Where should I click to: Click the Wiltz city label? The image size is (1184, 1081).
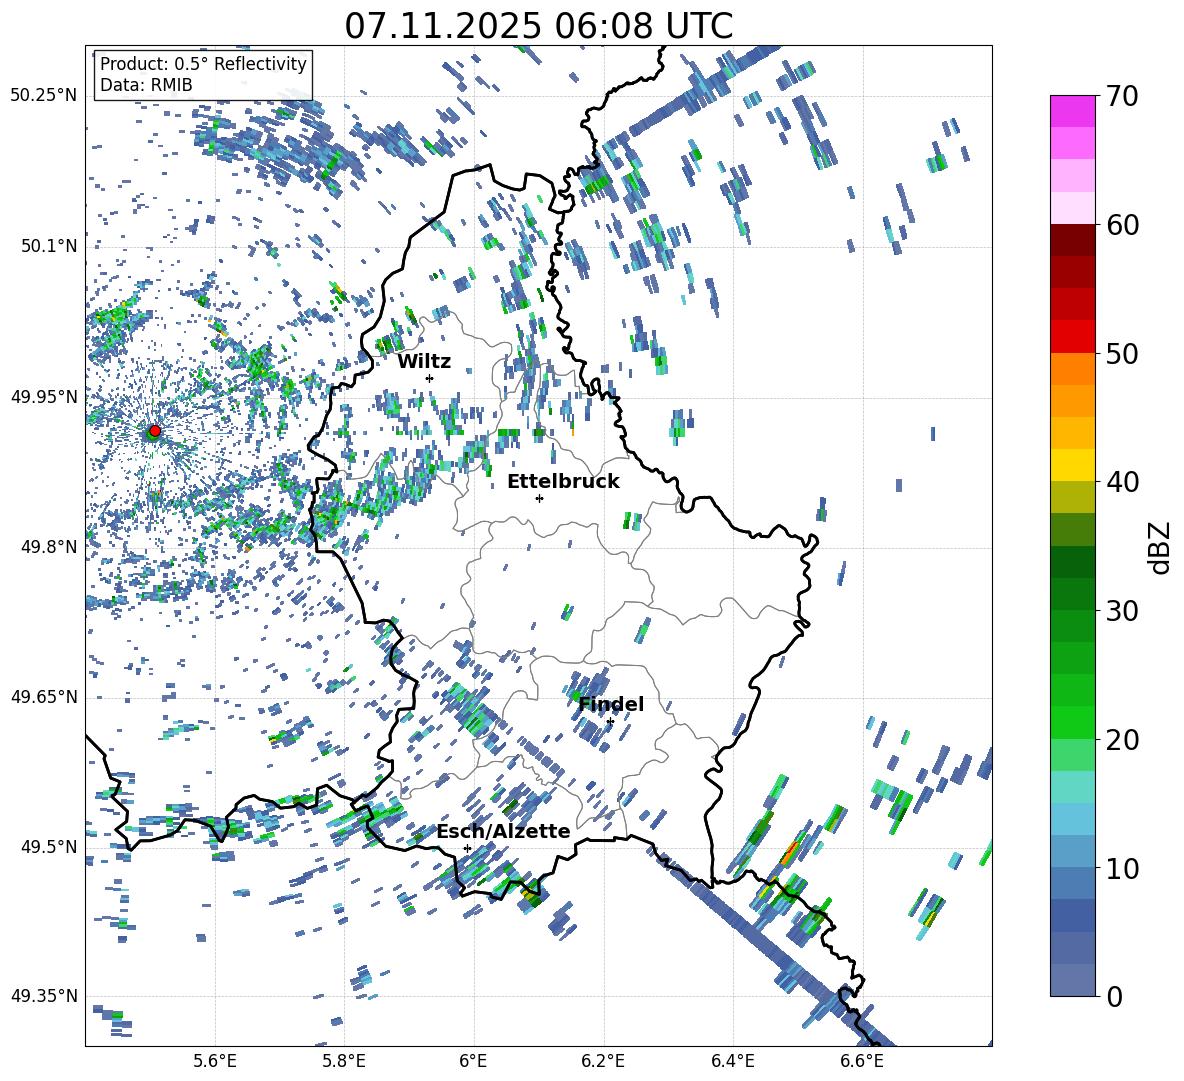[x=424, y=362]
